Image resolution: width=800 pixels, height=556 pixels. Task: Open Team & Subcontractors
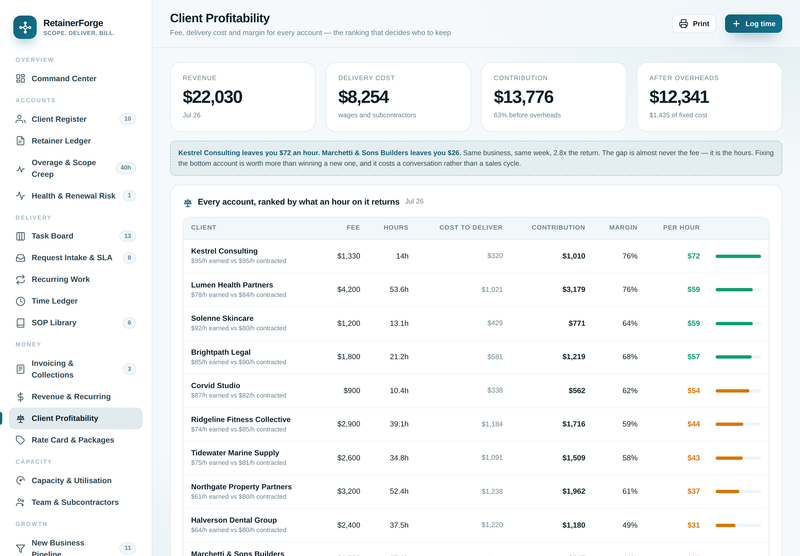coord(76,502)
